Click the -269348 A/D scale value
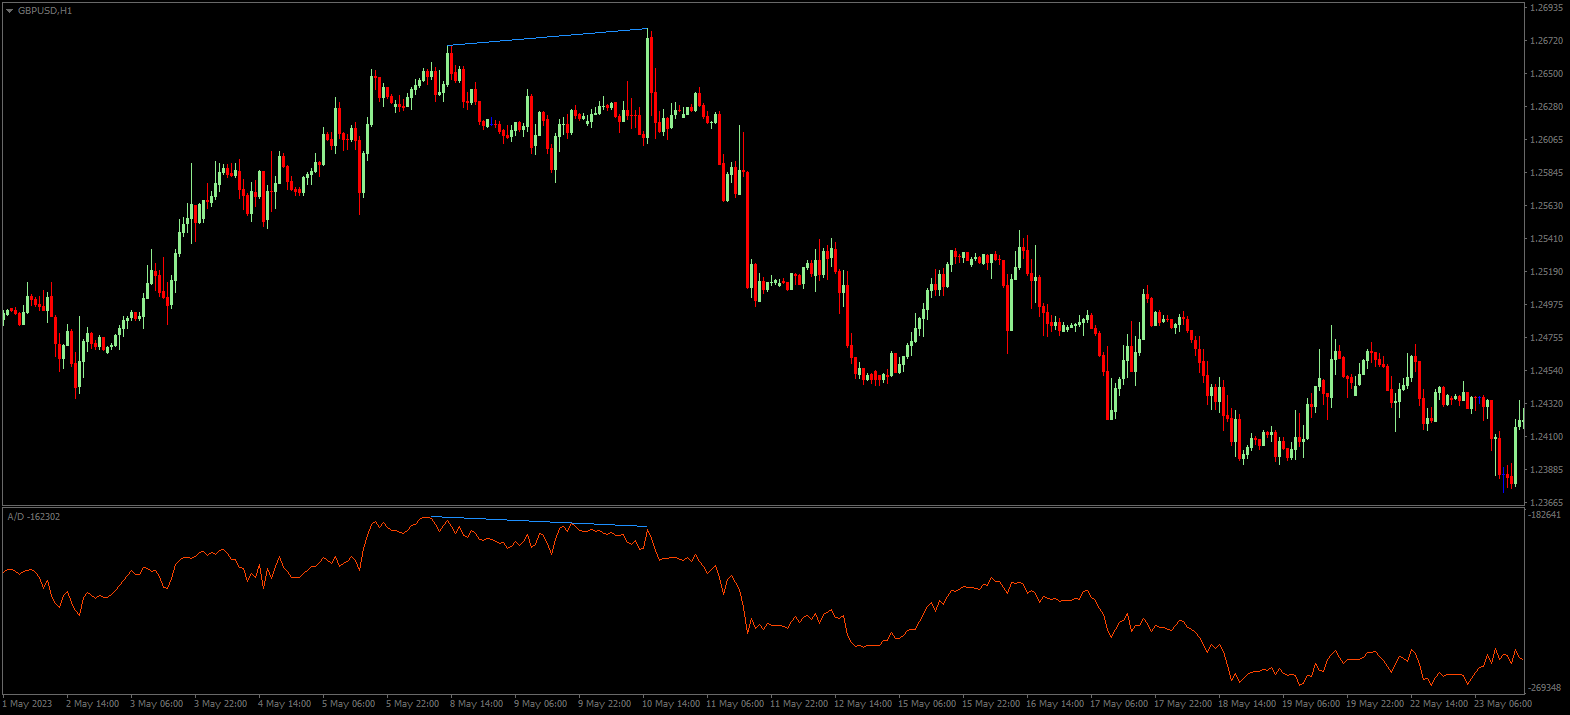Image resolution: width=1570 pixels, height=715 pixels. (x=1545, y=688)
